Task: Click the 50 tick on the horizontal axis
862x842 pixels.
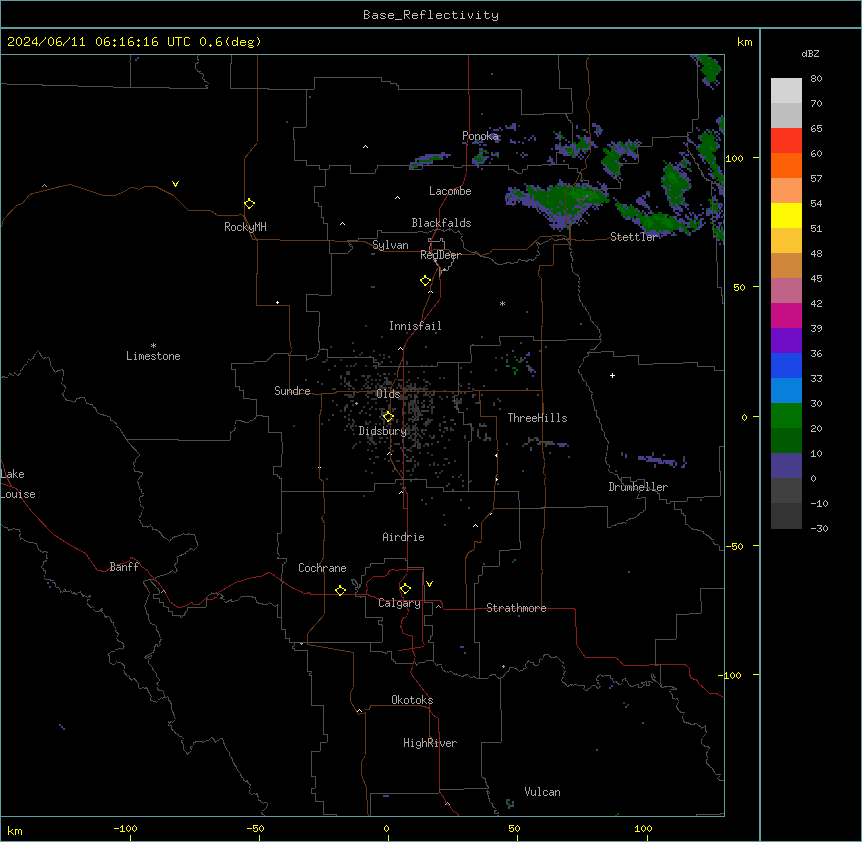Action: pos(514,829)
